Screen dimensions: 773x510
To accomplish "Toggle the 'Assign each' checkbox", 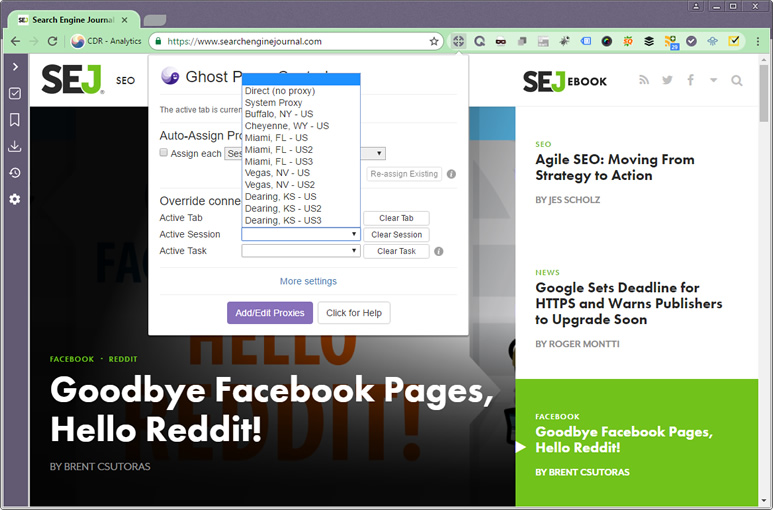I will pos(164,153).
